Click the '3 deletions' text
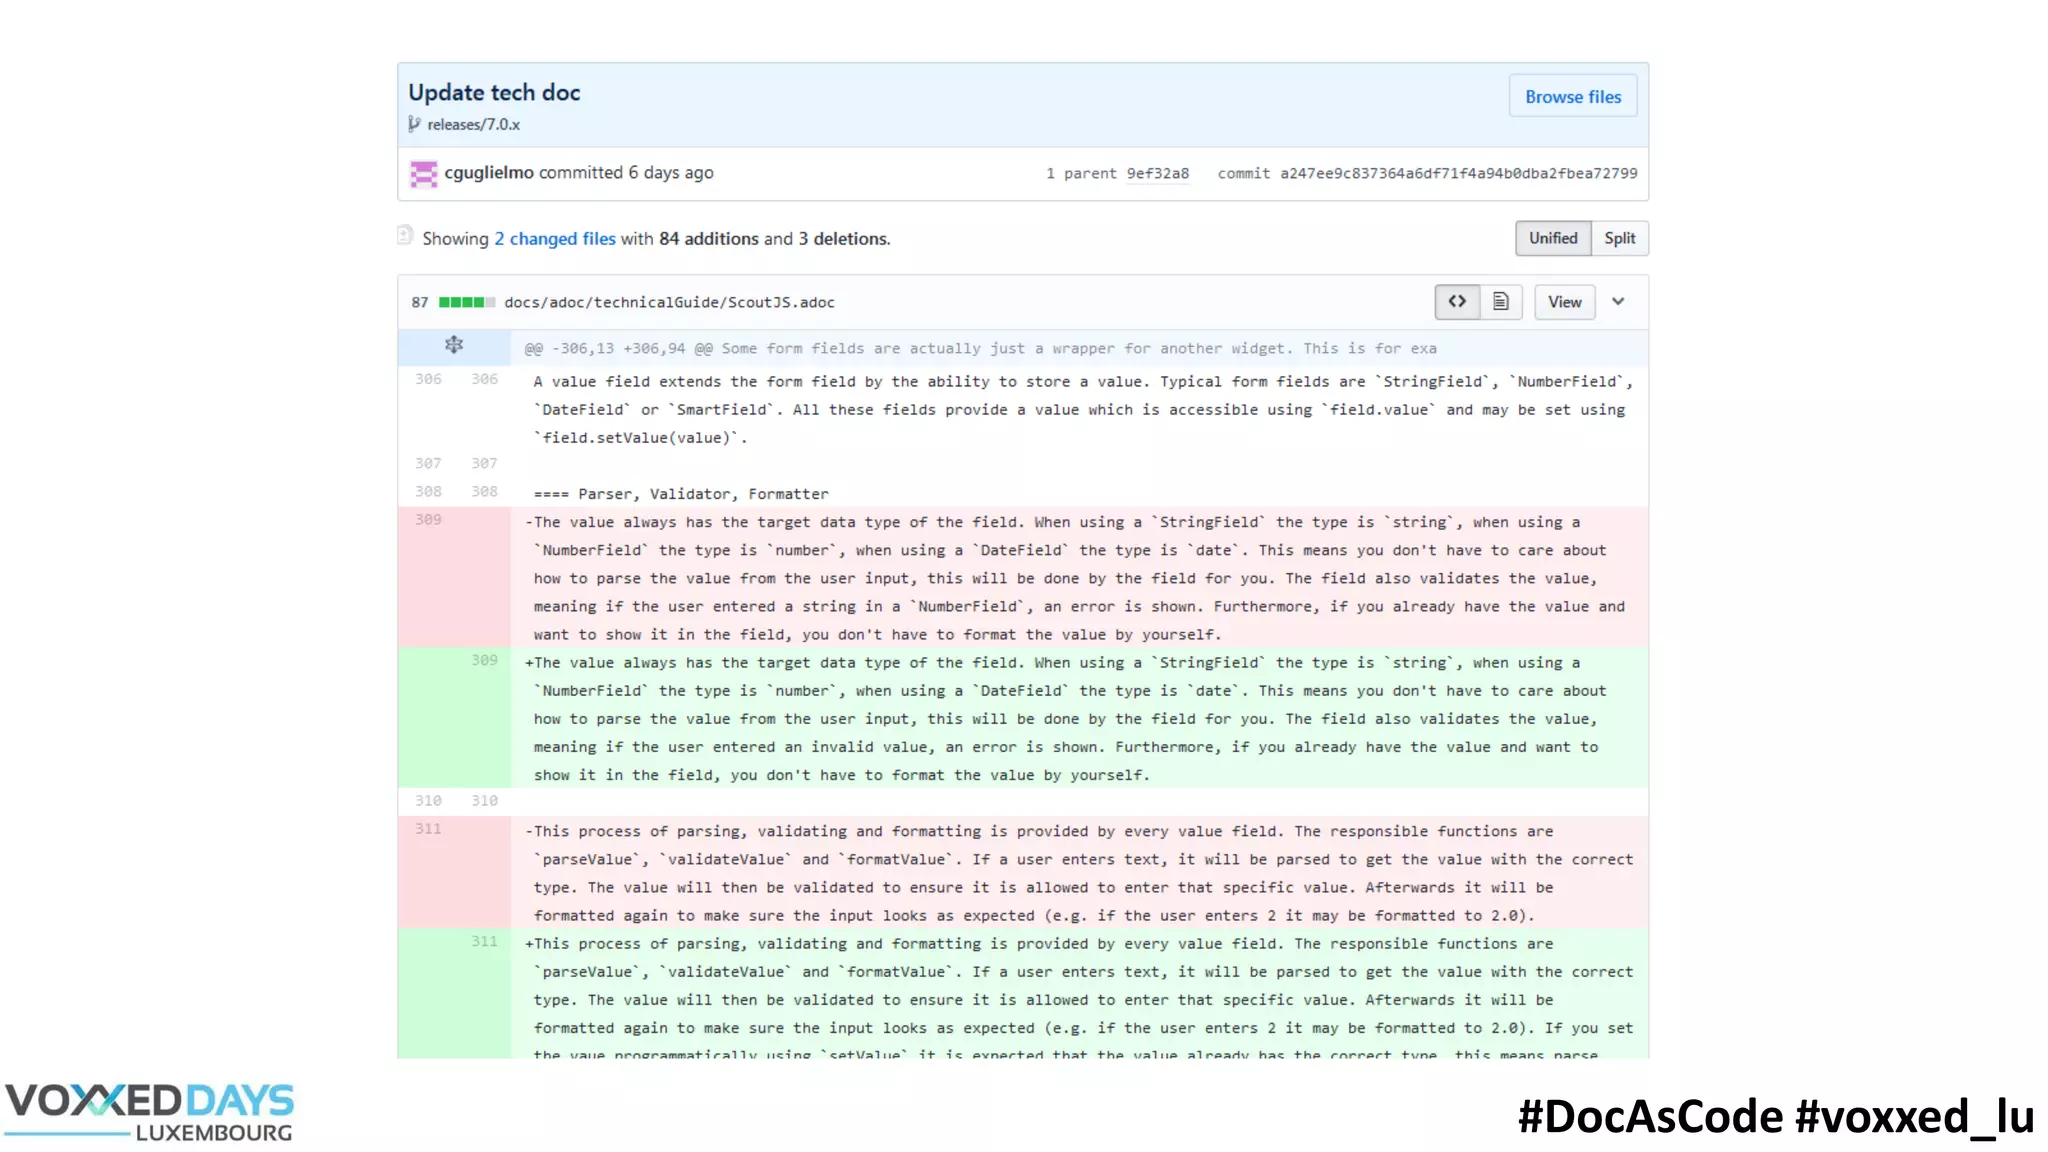 click(843, 238)
